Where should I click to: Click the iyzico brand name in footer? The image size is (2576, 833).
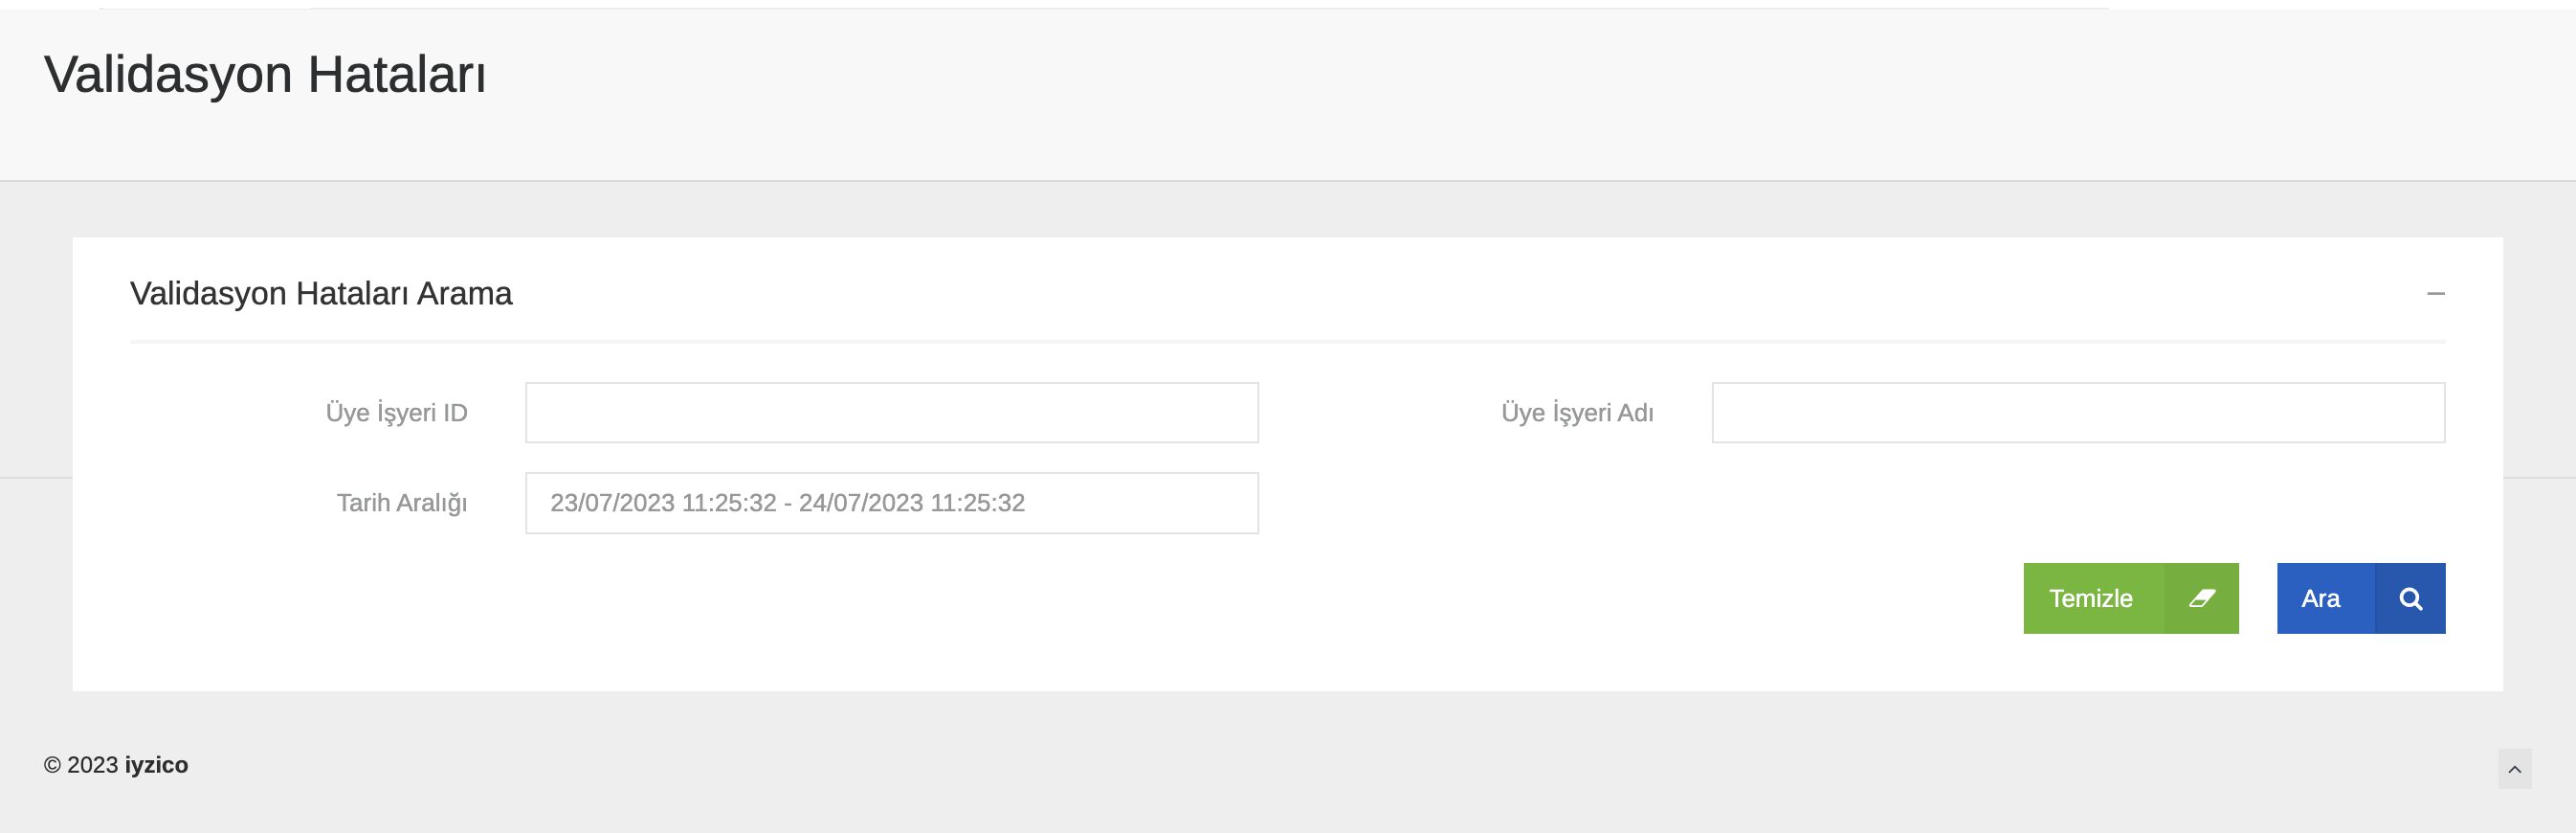coord(156,765)
